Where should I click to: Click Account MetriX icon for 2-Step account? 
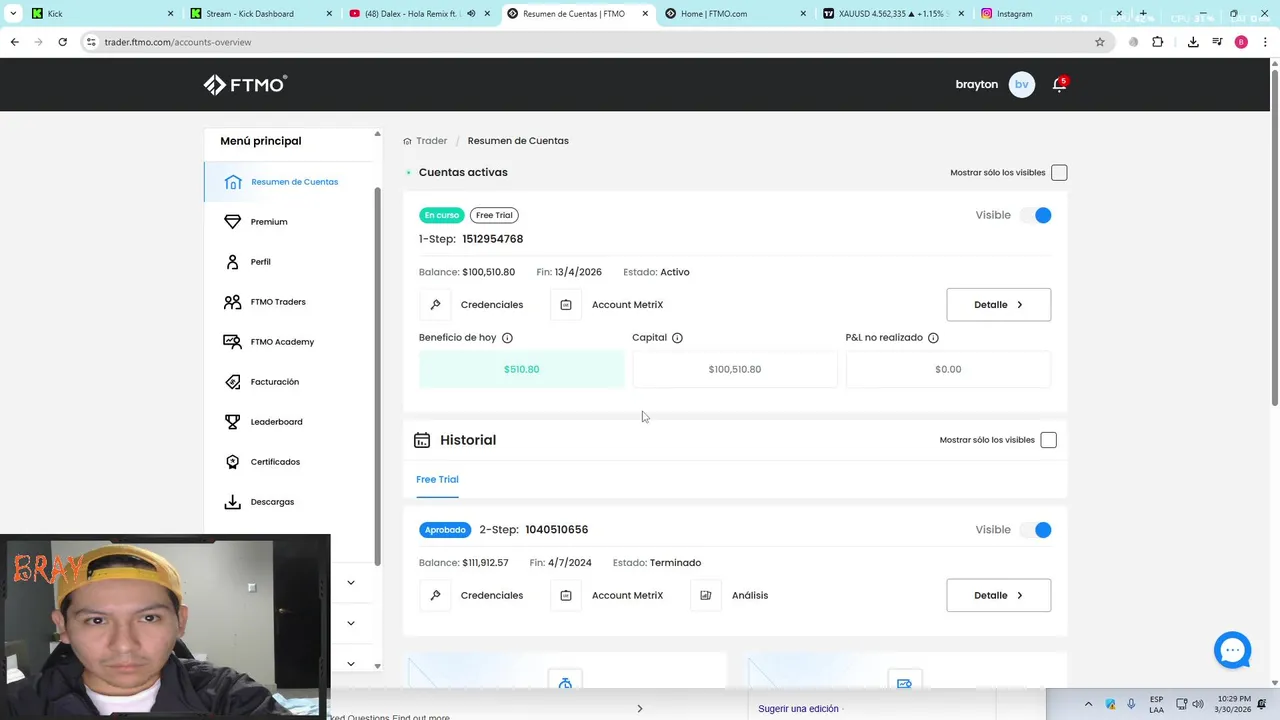click(566, 596)
